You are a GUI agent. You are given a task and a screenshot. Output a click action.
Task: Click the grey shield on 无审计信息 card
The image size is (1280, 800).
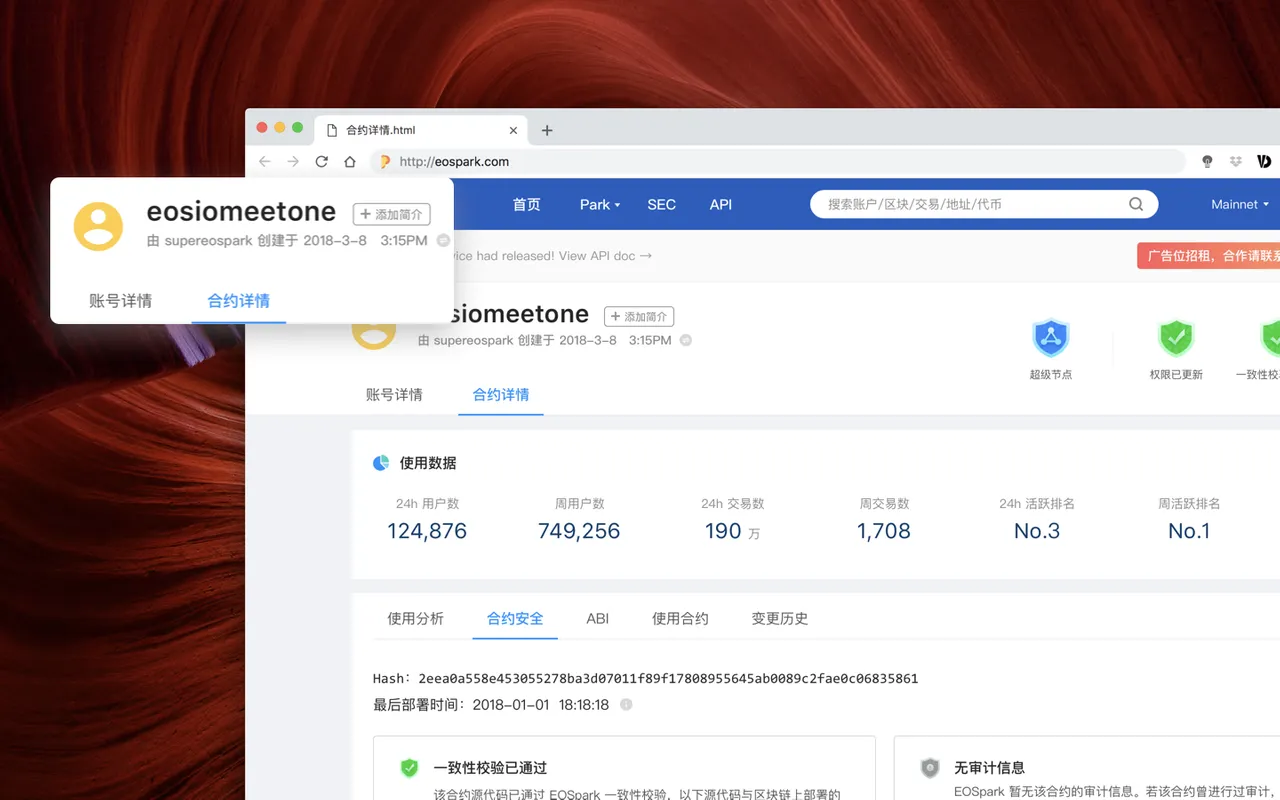[930, 768]
